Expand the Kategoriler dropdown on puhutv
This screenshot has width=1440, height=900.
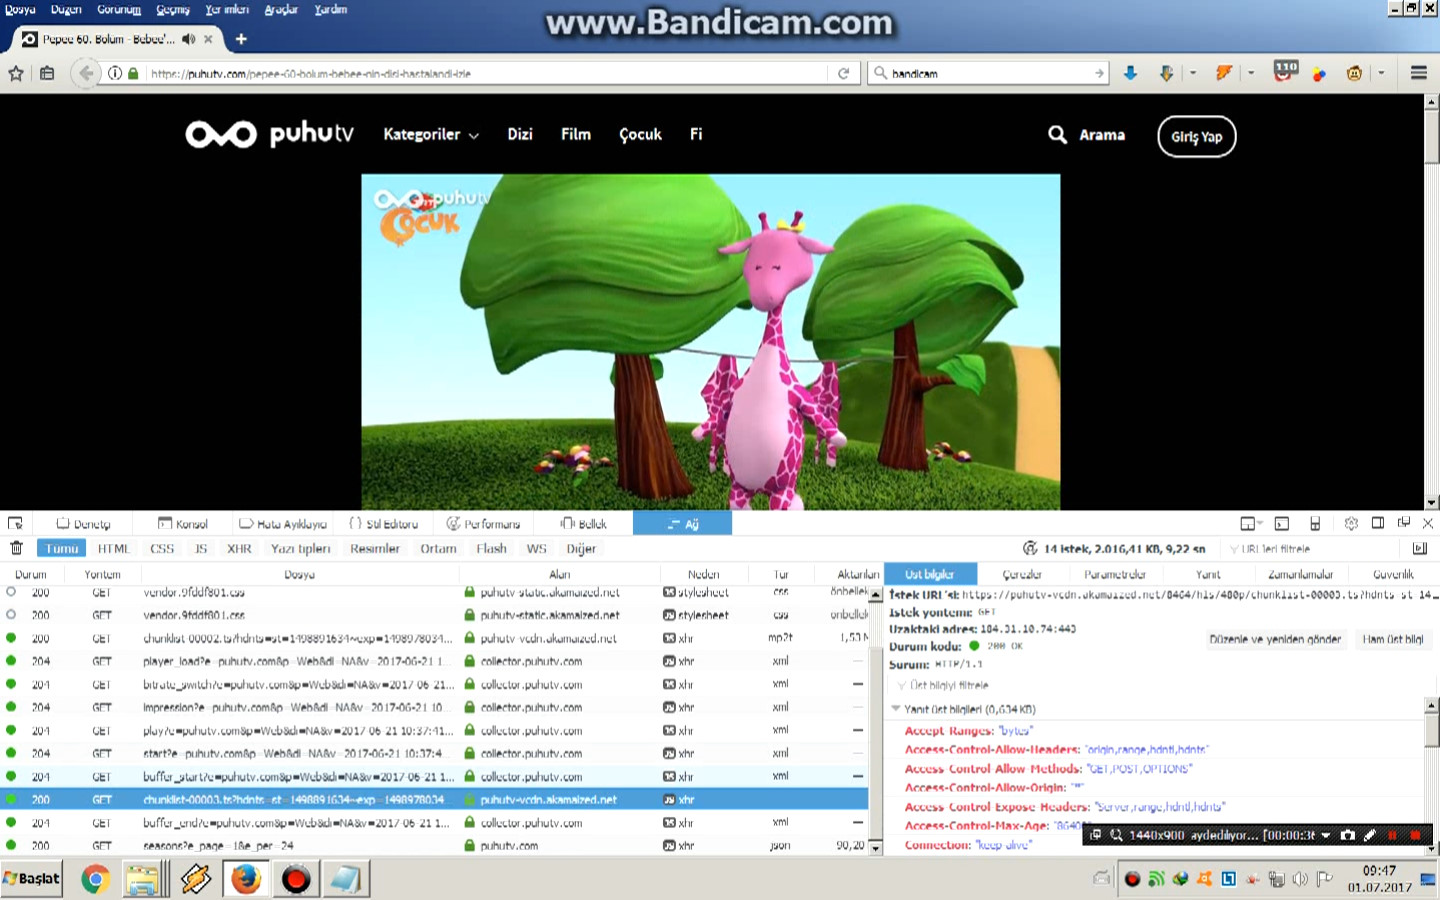[431, 134]
